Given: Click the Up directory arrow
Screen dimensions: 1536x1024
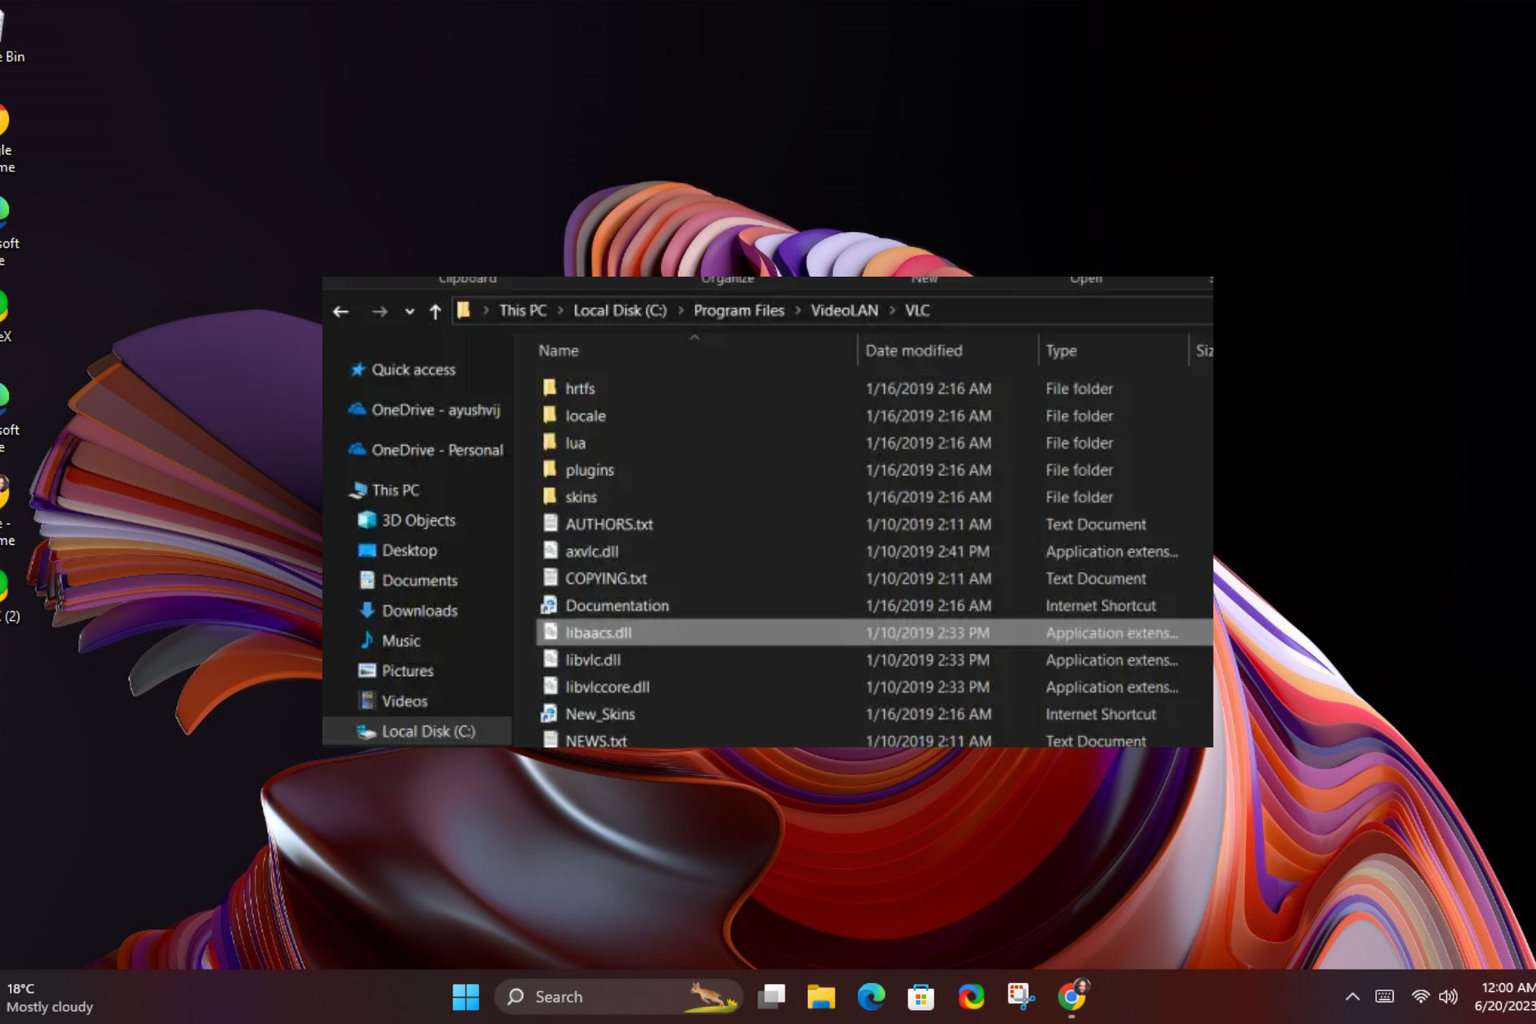Looking at the screenshot, I should point(435,311).
